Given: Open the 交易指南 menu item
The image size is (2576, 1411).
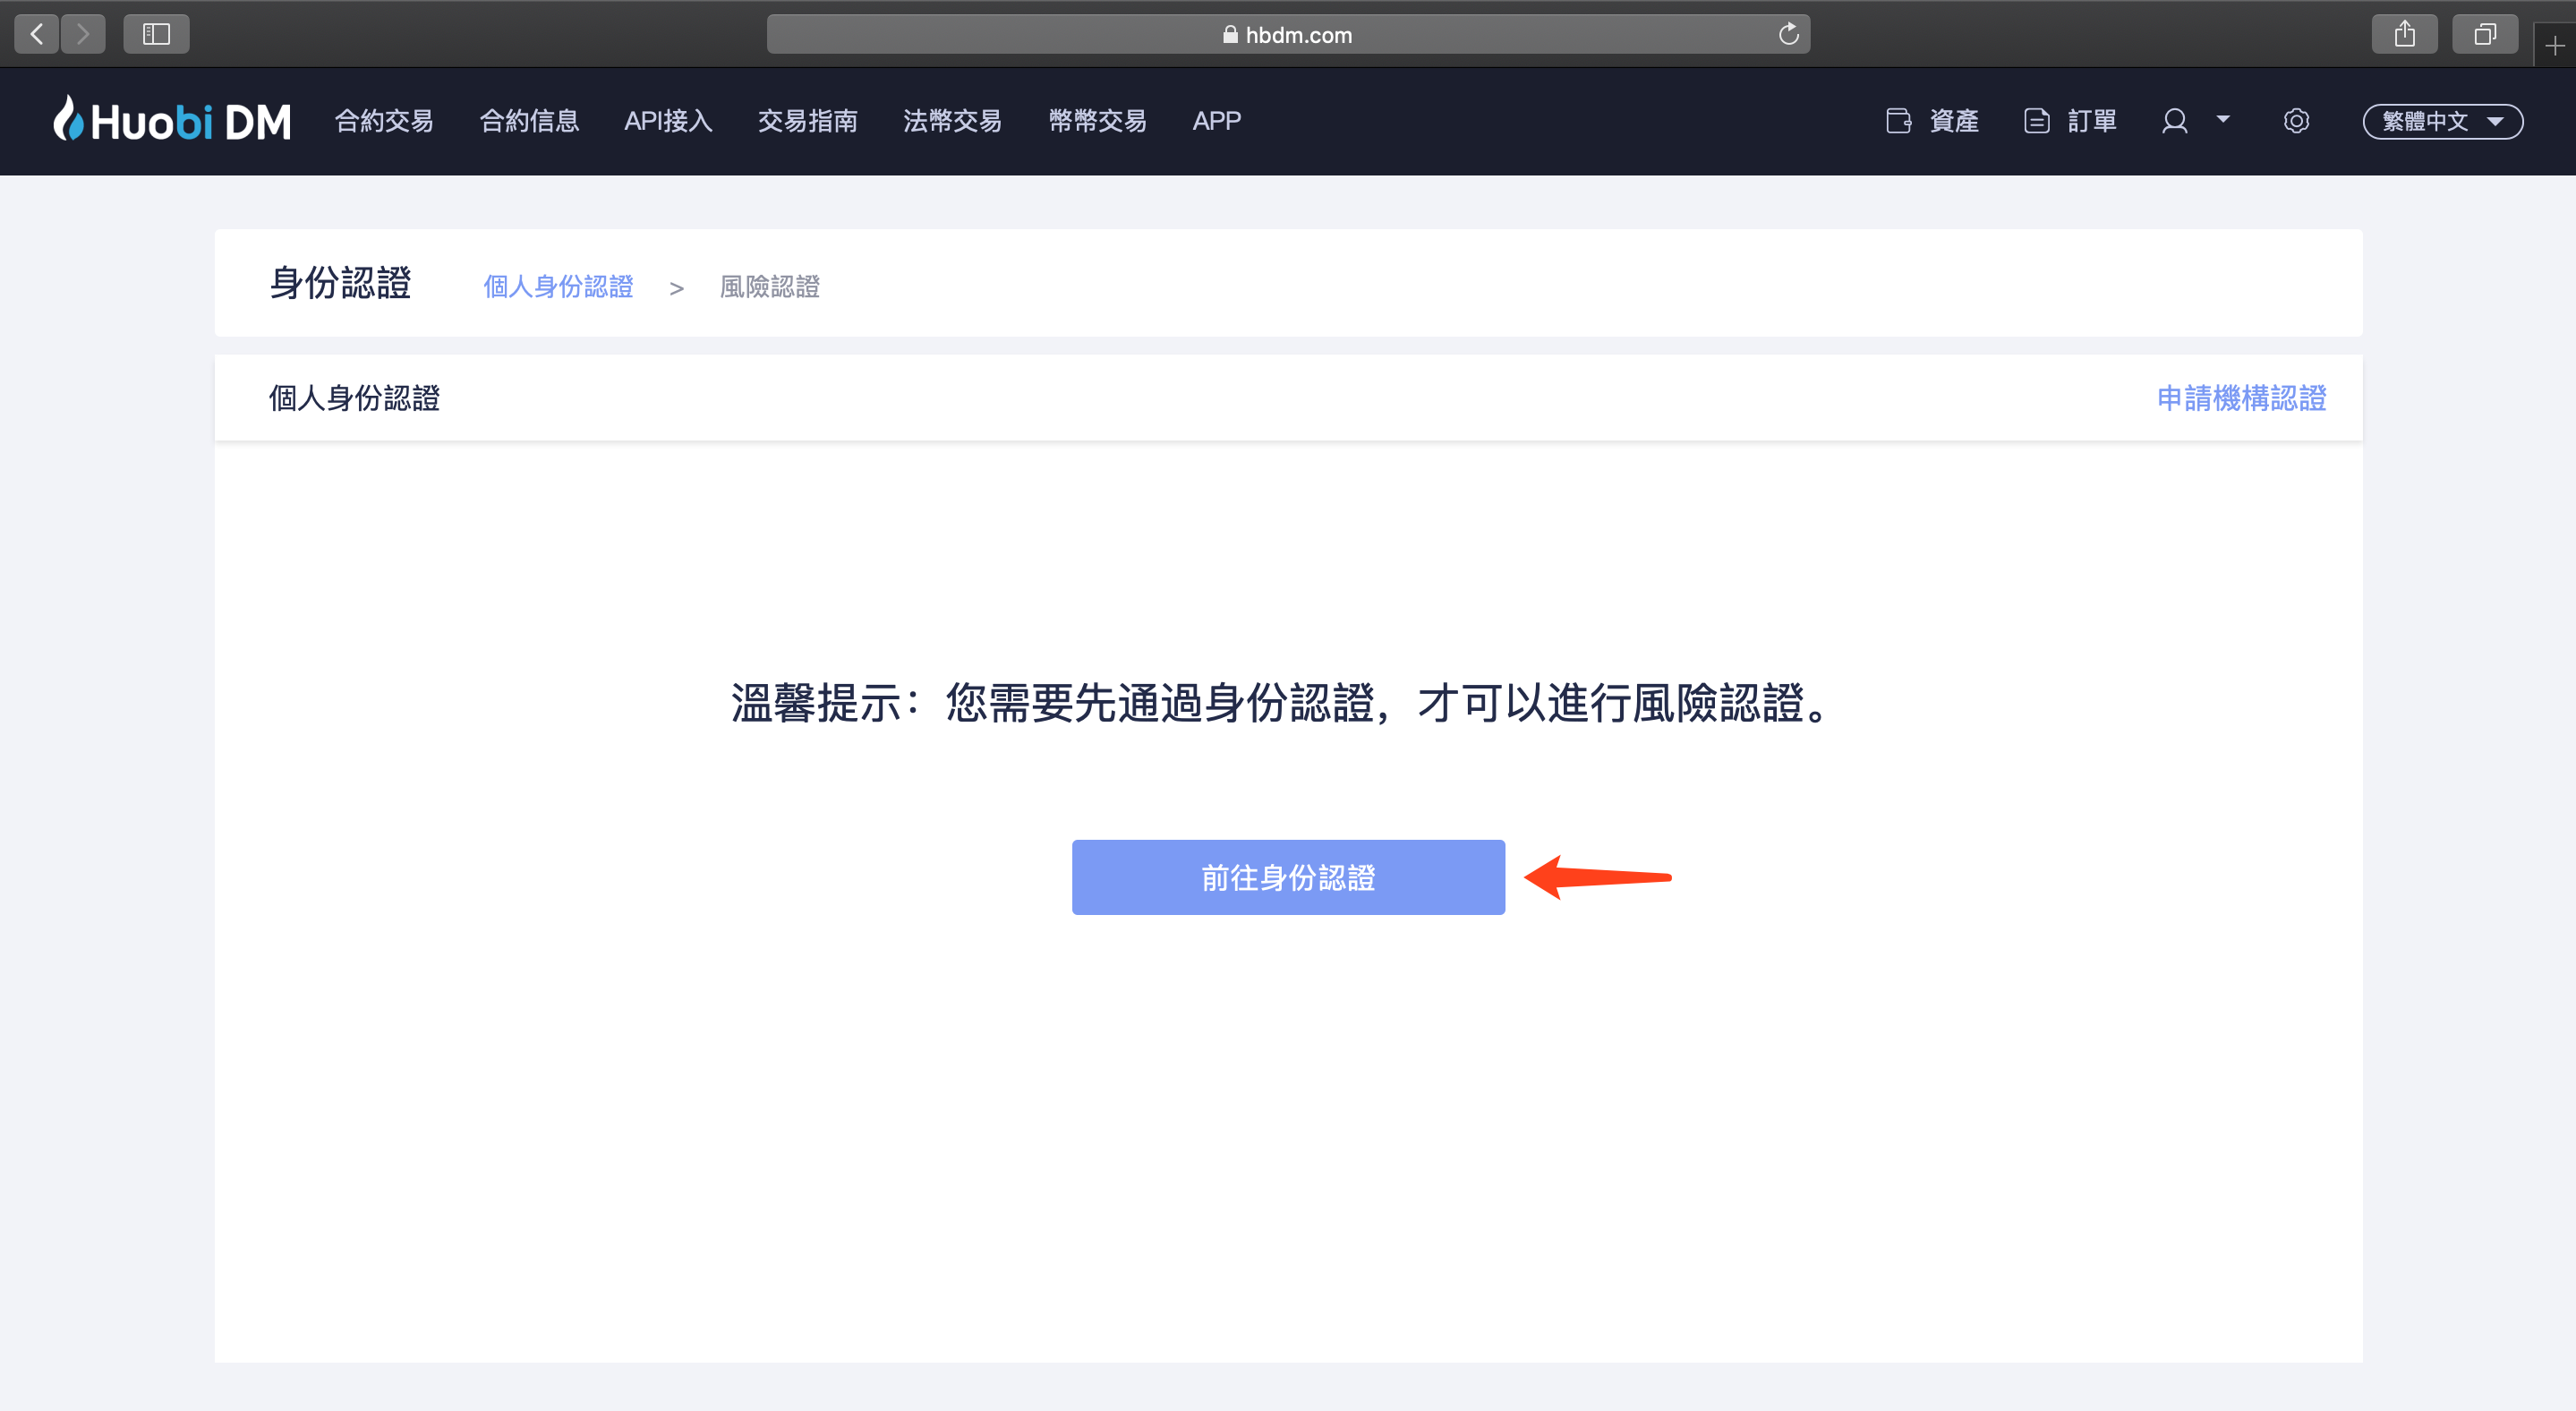Looking at the screenshot, I should 807,121.
